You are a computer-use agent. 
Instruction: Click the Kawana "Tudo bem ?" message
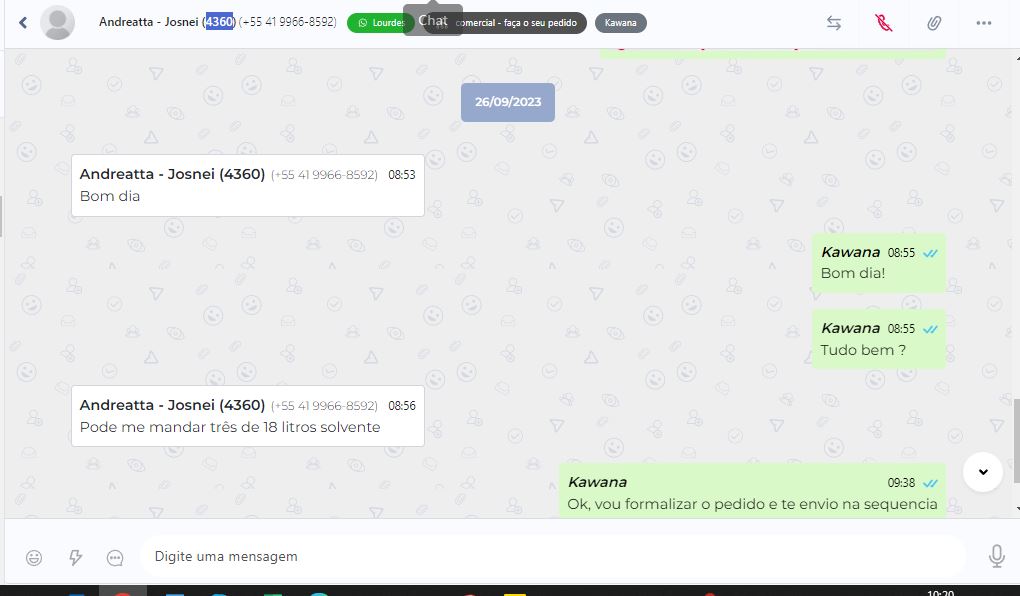tap(878, 339)
